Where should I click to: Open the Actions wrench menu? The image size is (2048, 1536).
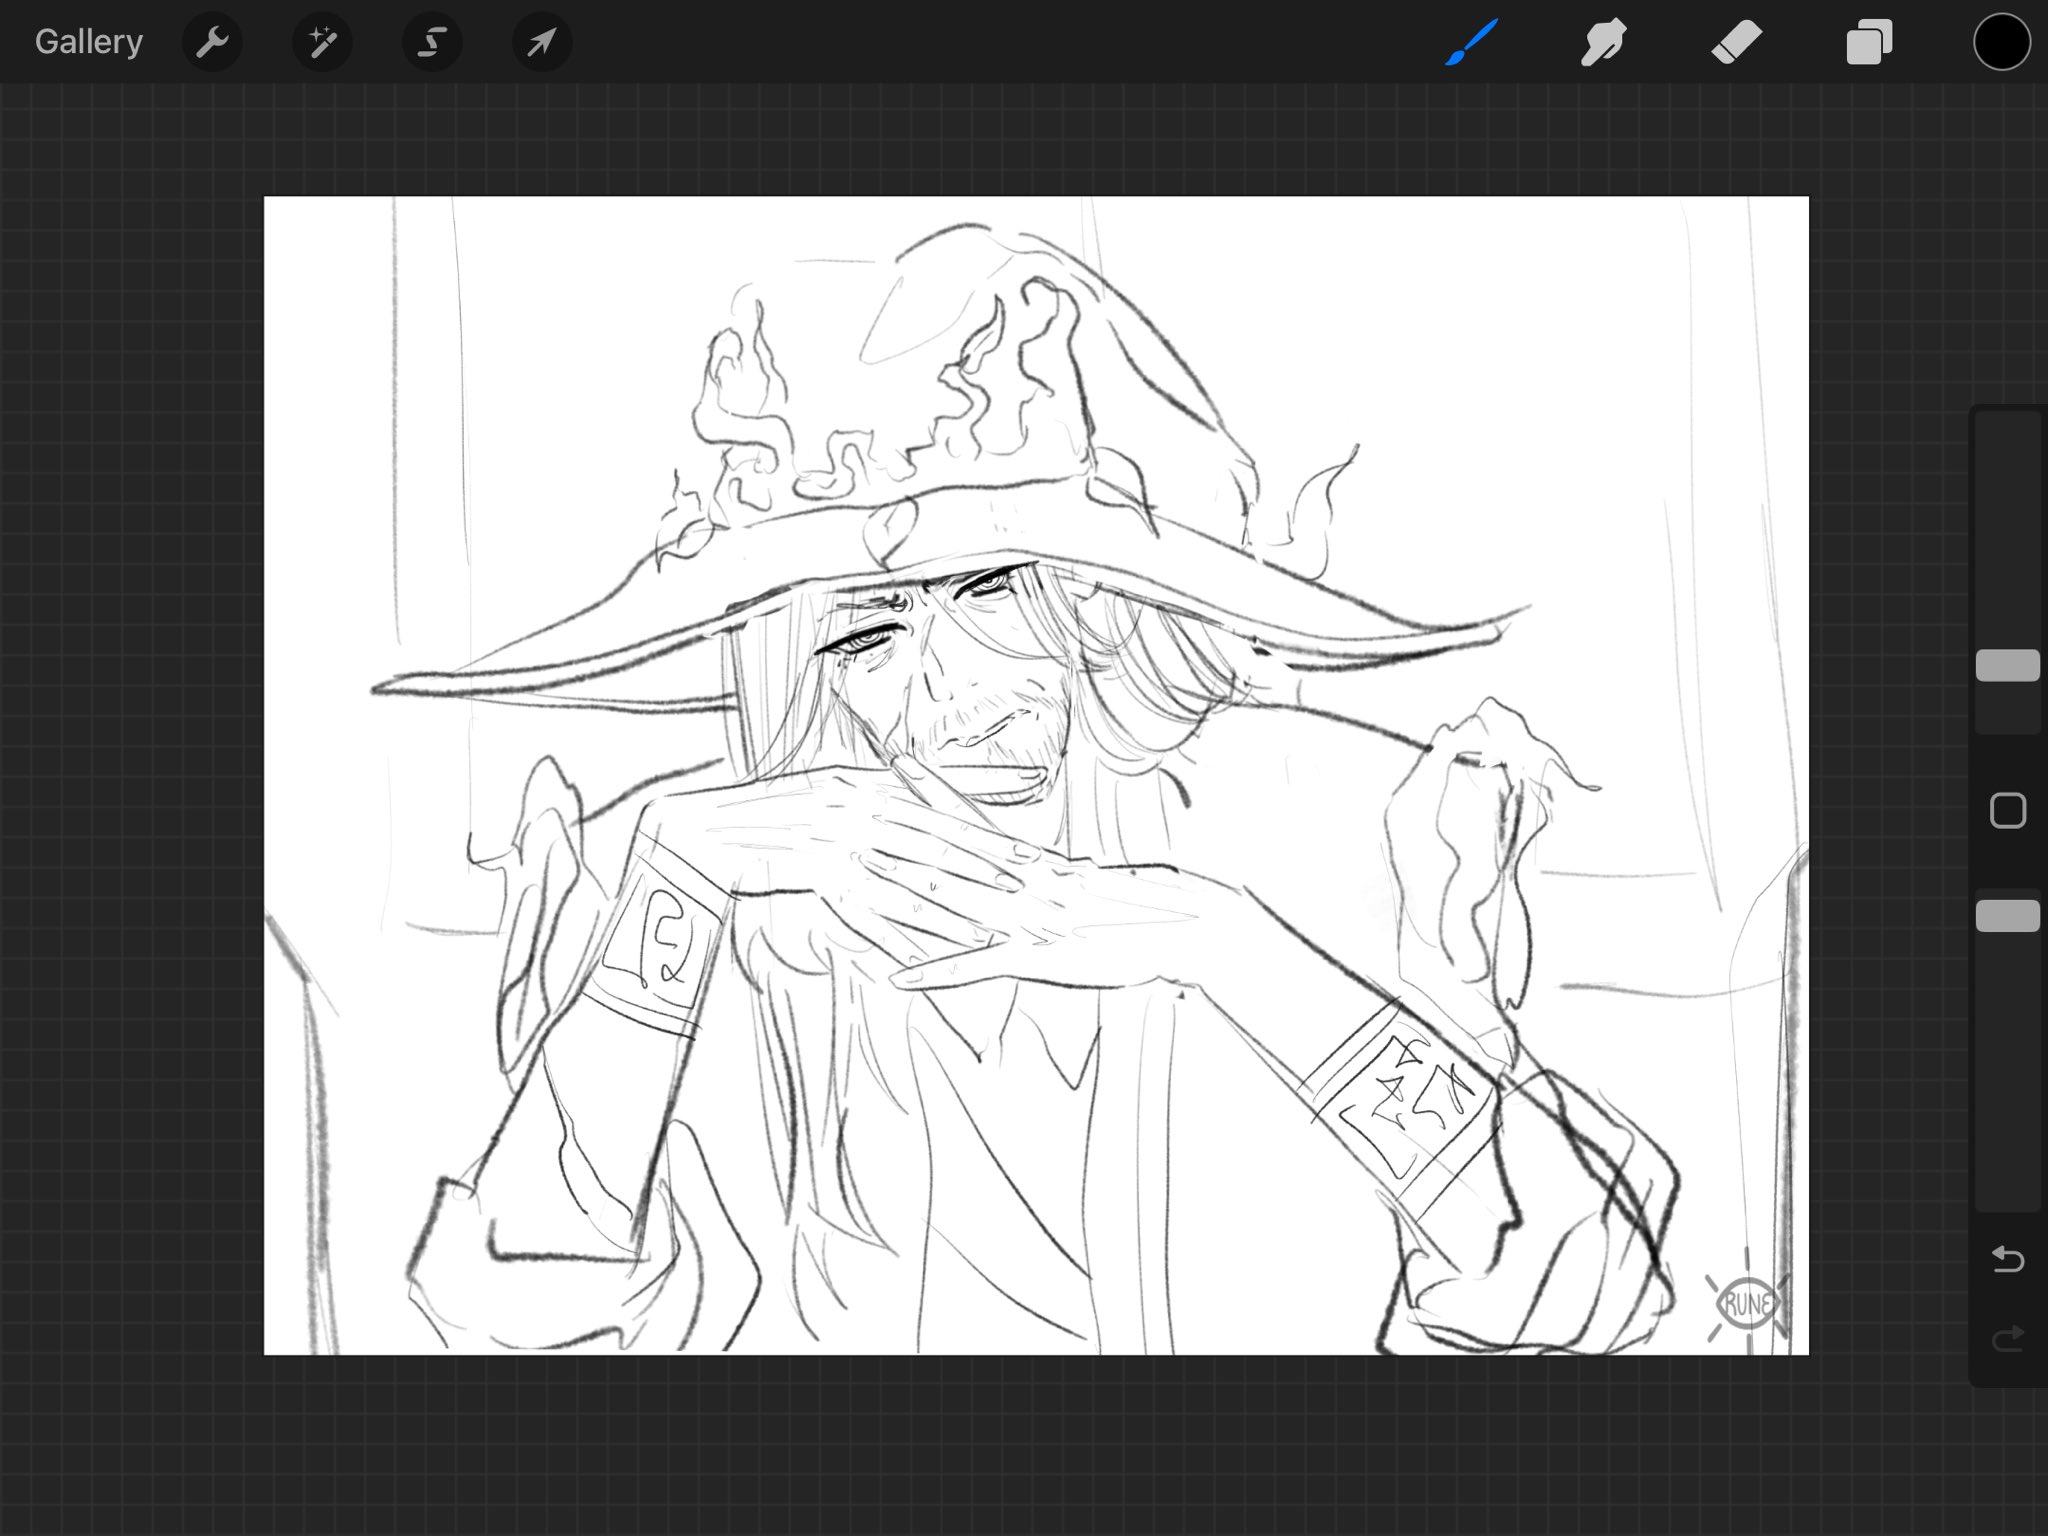[x=212, y=42]
